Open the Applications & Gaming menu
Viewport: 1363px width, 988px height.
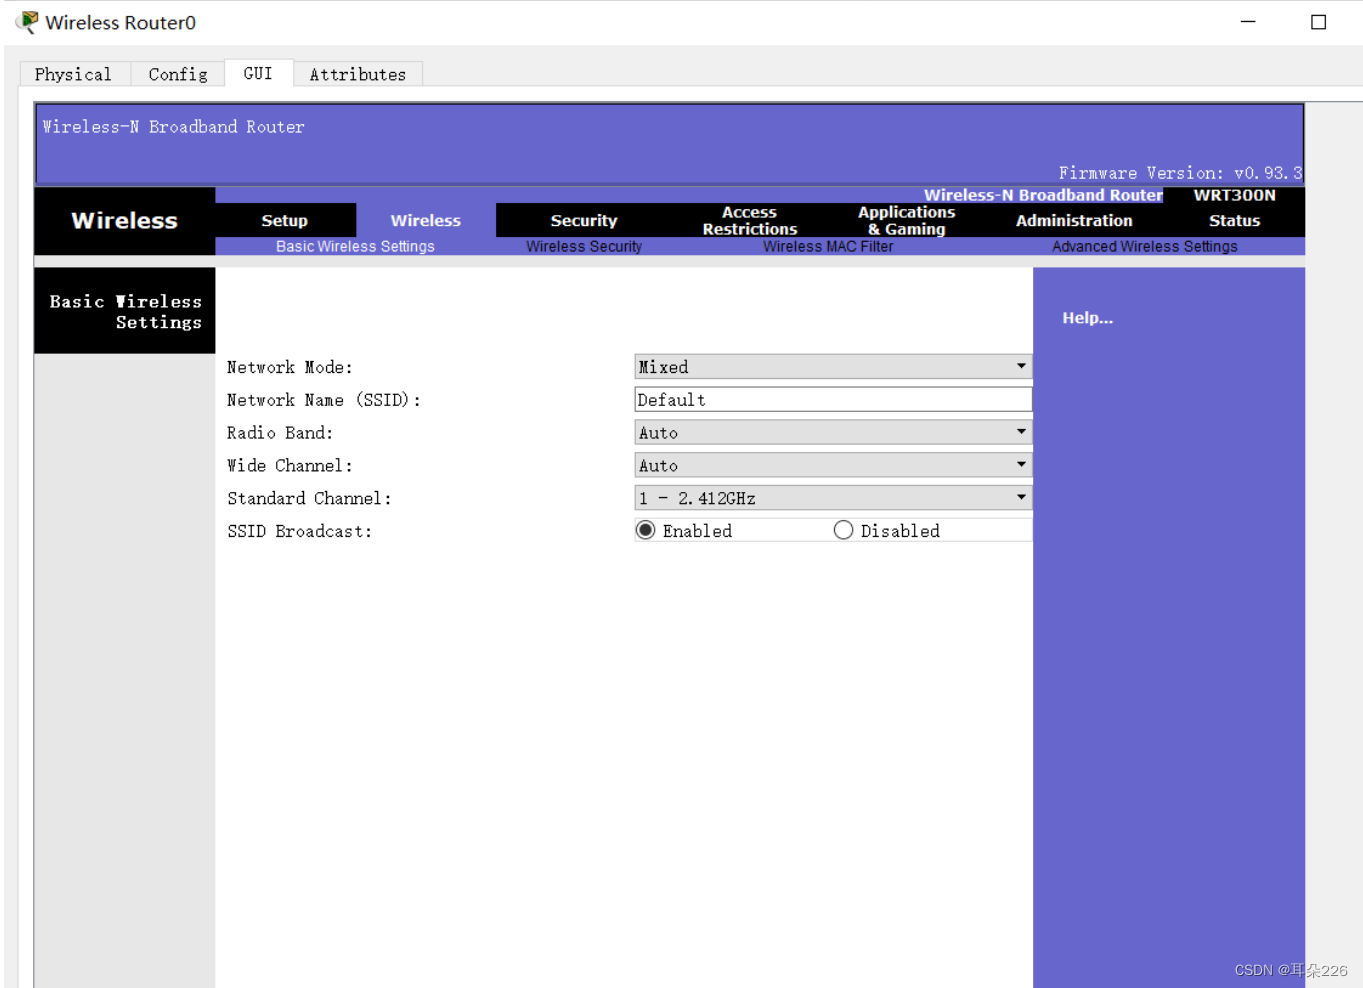pos(907,220)
